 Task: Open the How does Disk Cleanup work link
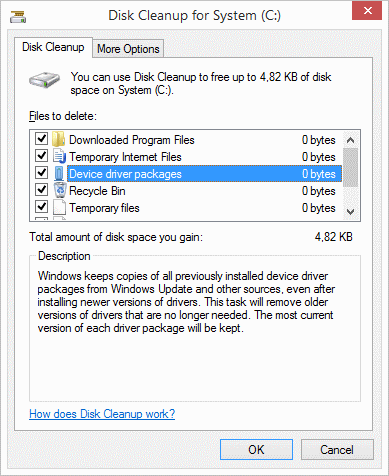[x=102, y=414]
